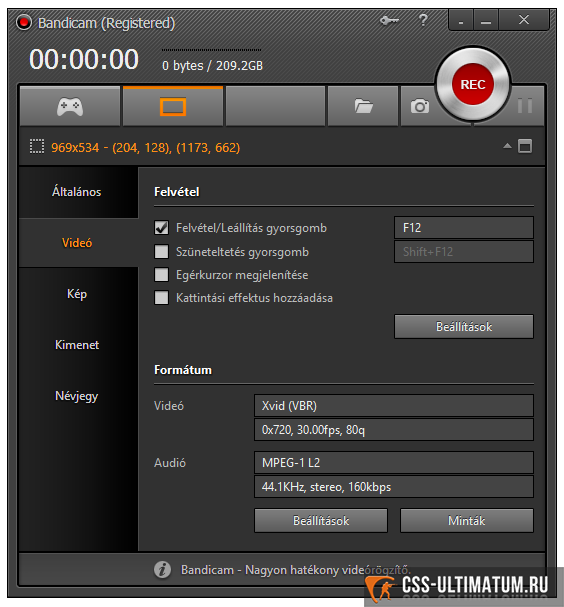564x607 pixels.
Task: Click the 969x534 capture area text
Action: pyautogui.click(x=146, y=147)
